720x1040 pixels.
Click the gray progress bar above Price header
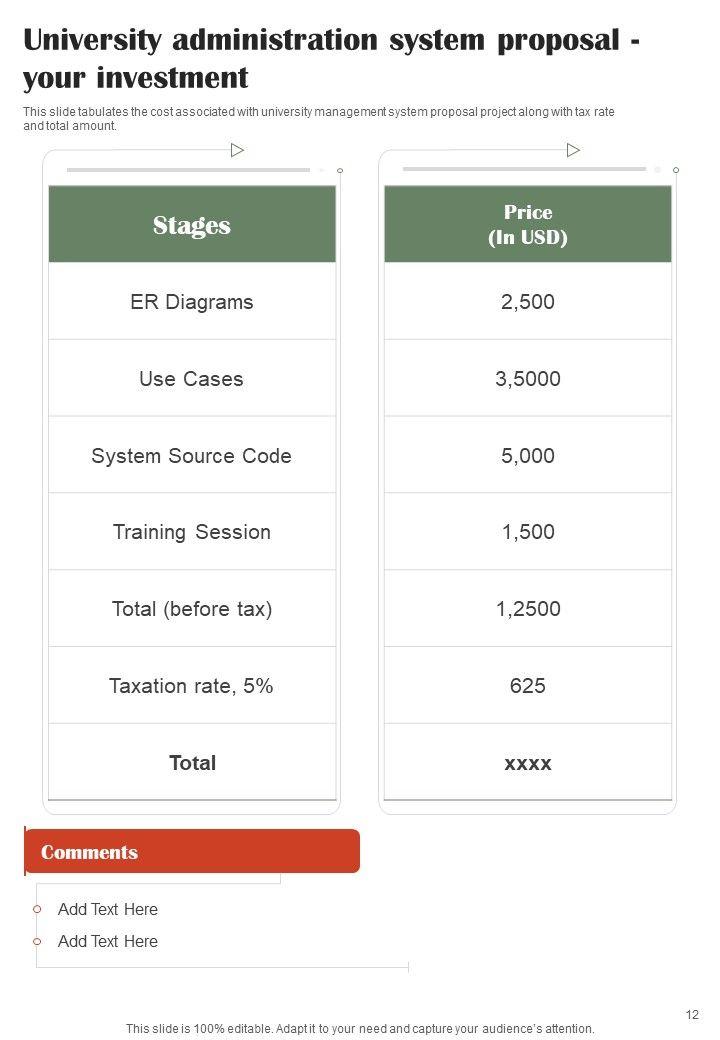click(524, 170)
